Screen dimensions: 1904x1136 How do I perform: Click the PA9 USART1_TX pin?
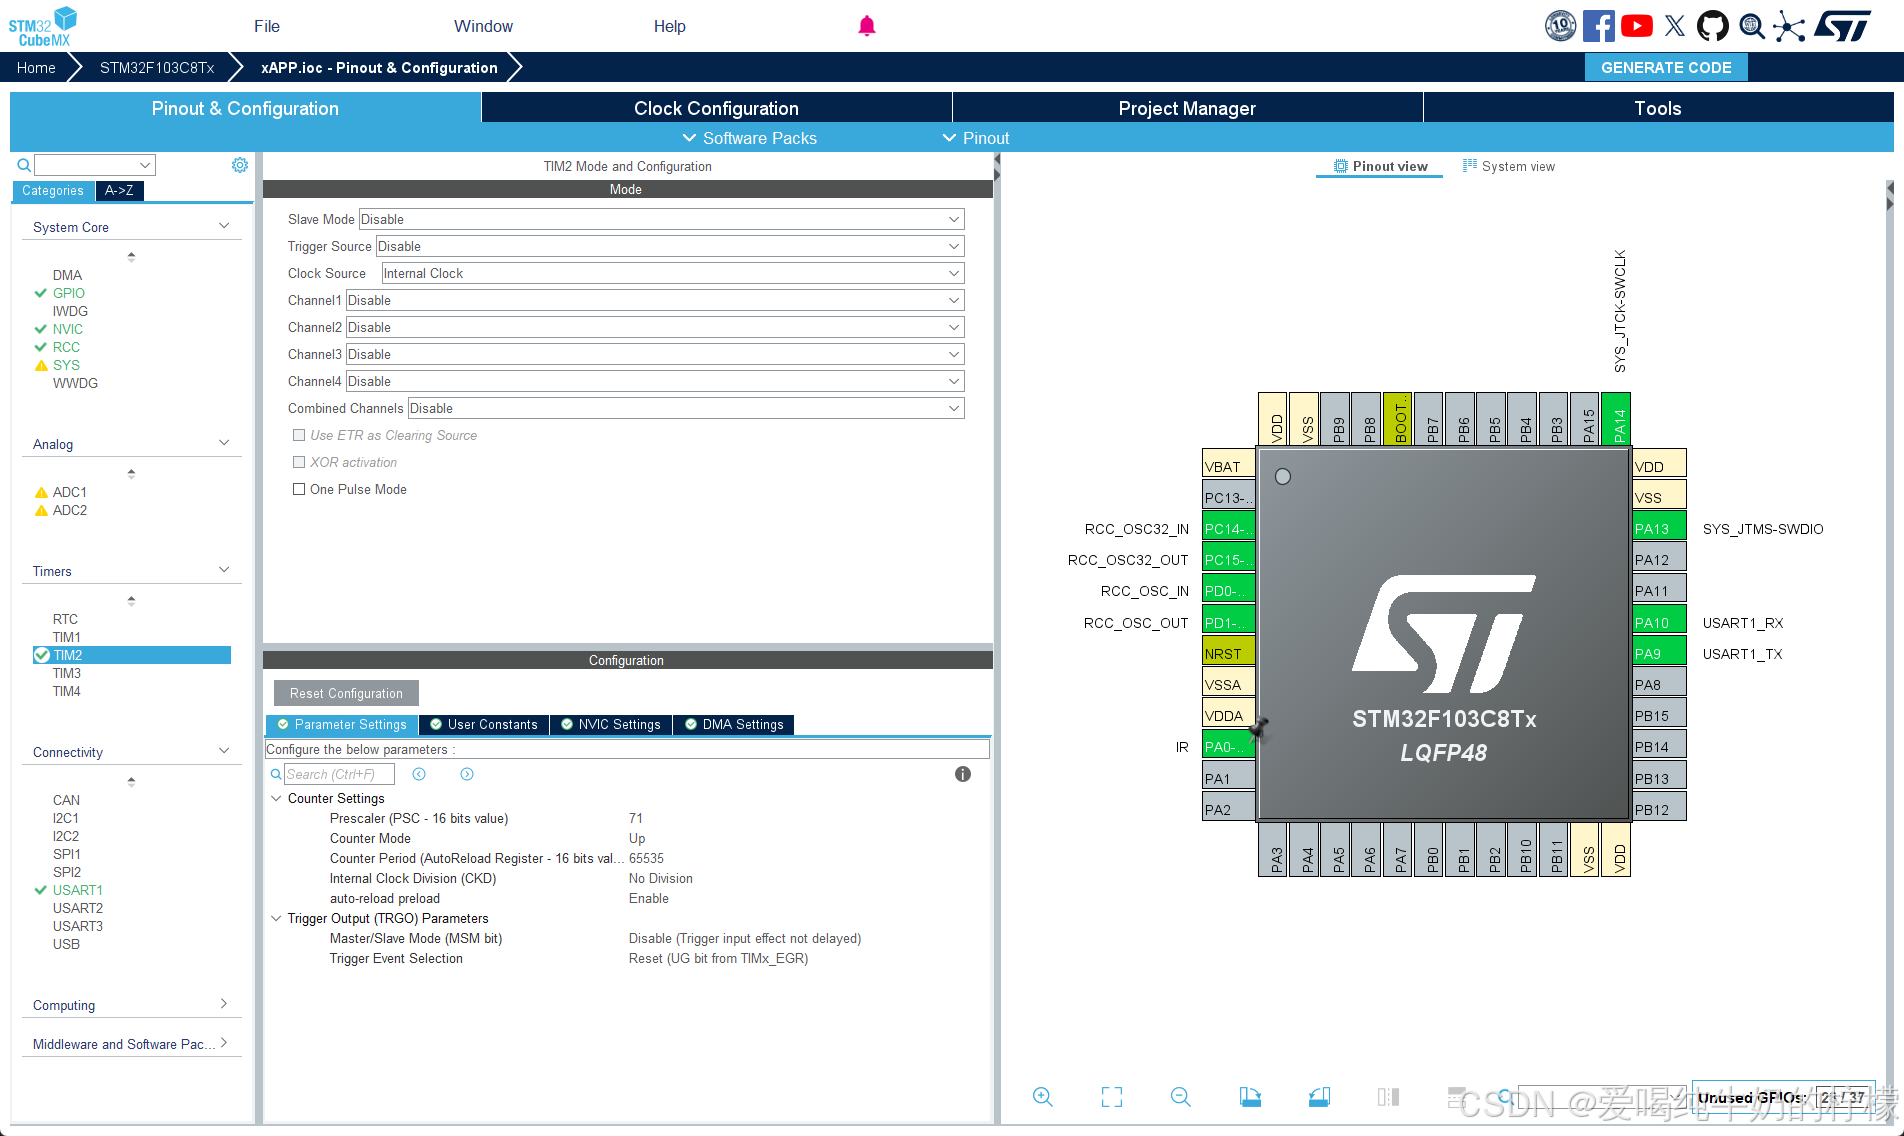(1659, 653)
